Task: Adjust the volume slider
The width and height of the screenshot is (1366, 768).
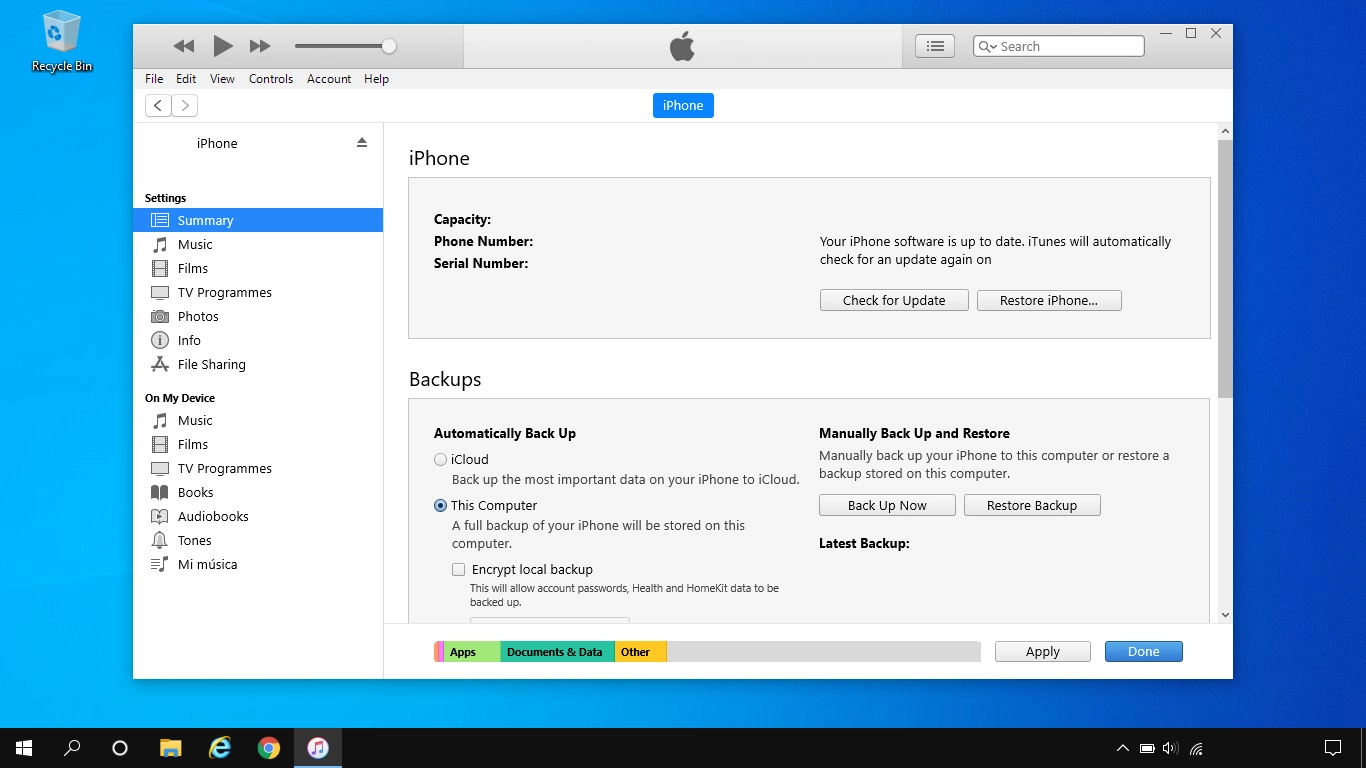Action: tap(387, 46)
